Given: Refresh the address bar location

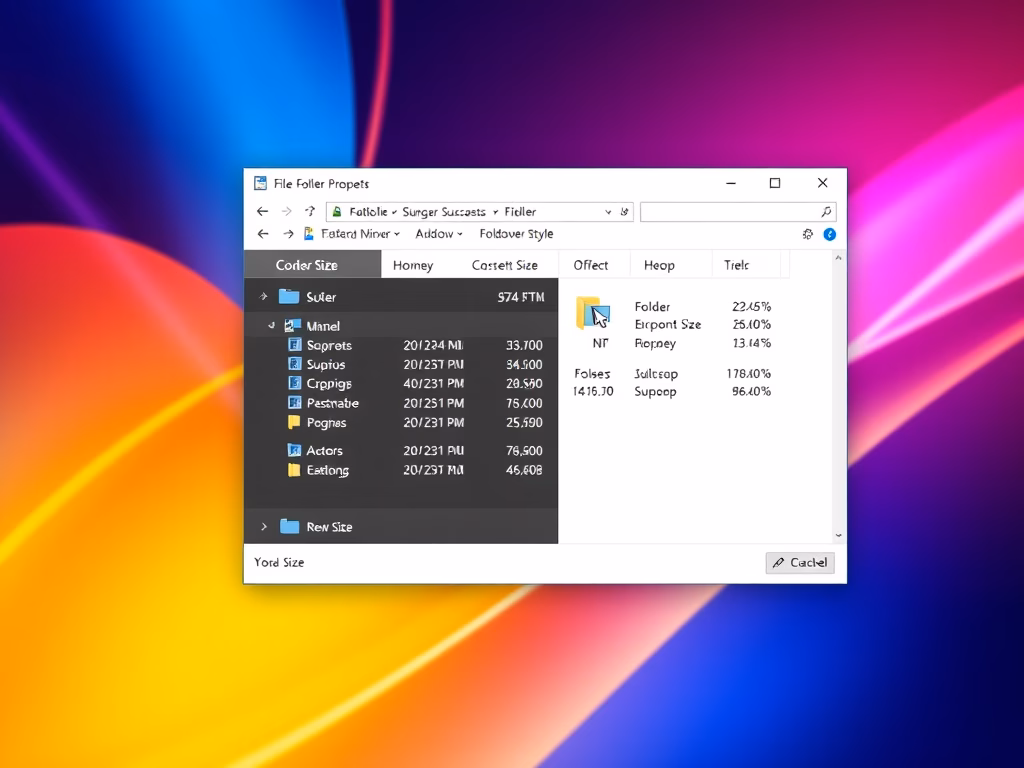Looking at the screenshot, I should (x=624, y=212).
